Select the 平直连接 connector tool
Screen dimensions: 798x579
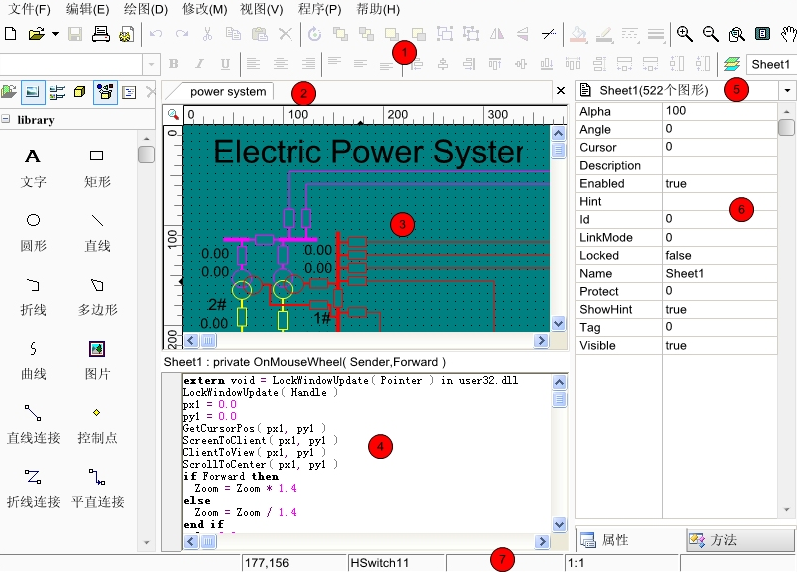click(97, 488)
